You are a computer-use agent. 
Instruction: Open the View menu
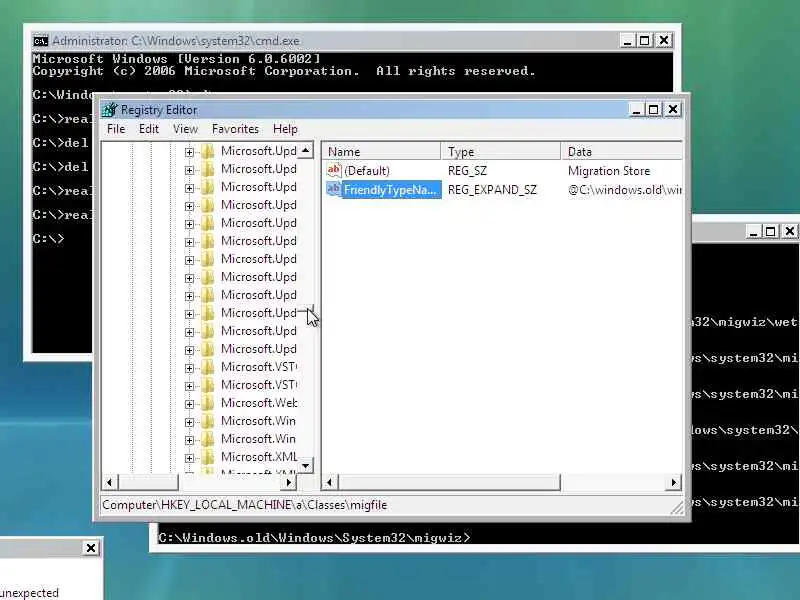(x=185, y=129)
